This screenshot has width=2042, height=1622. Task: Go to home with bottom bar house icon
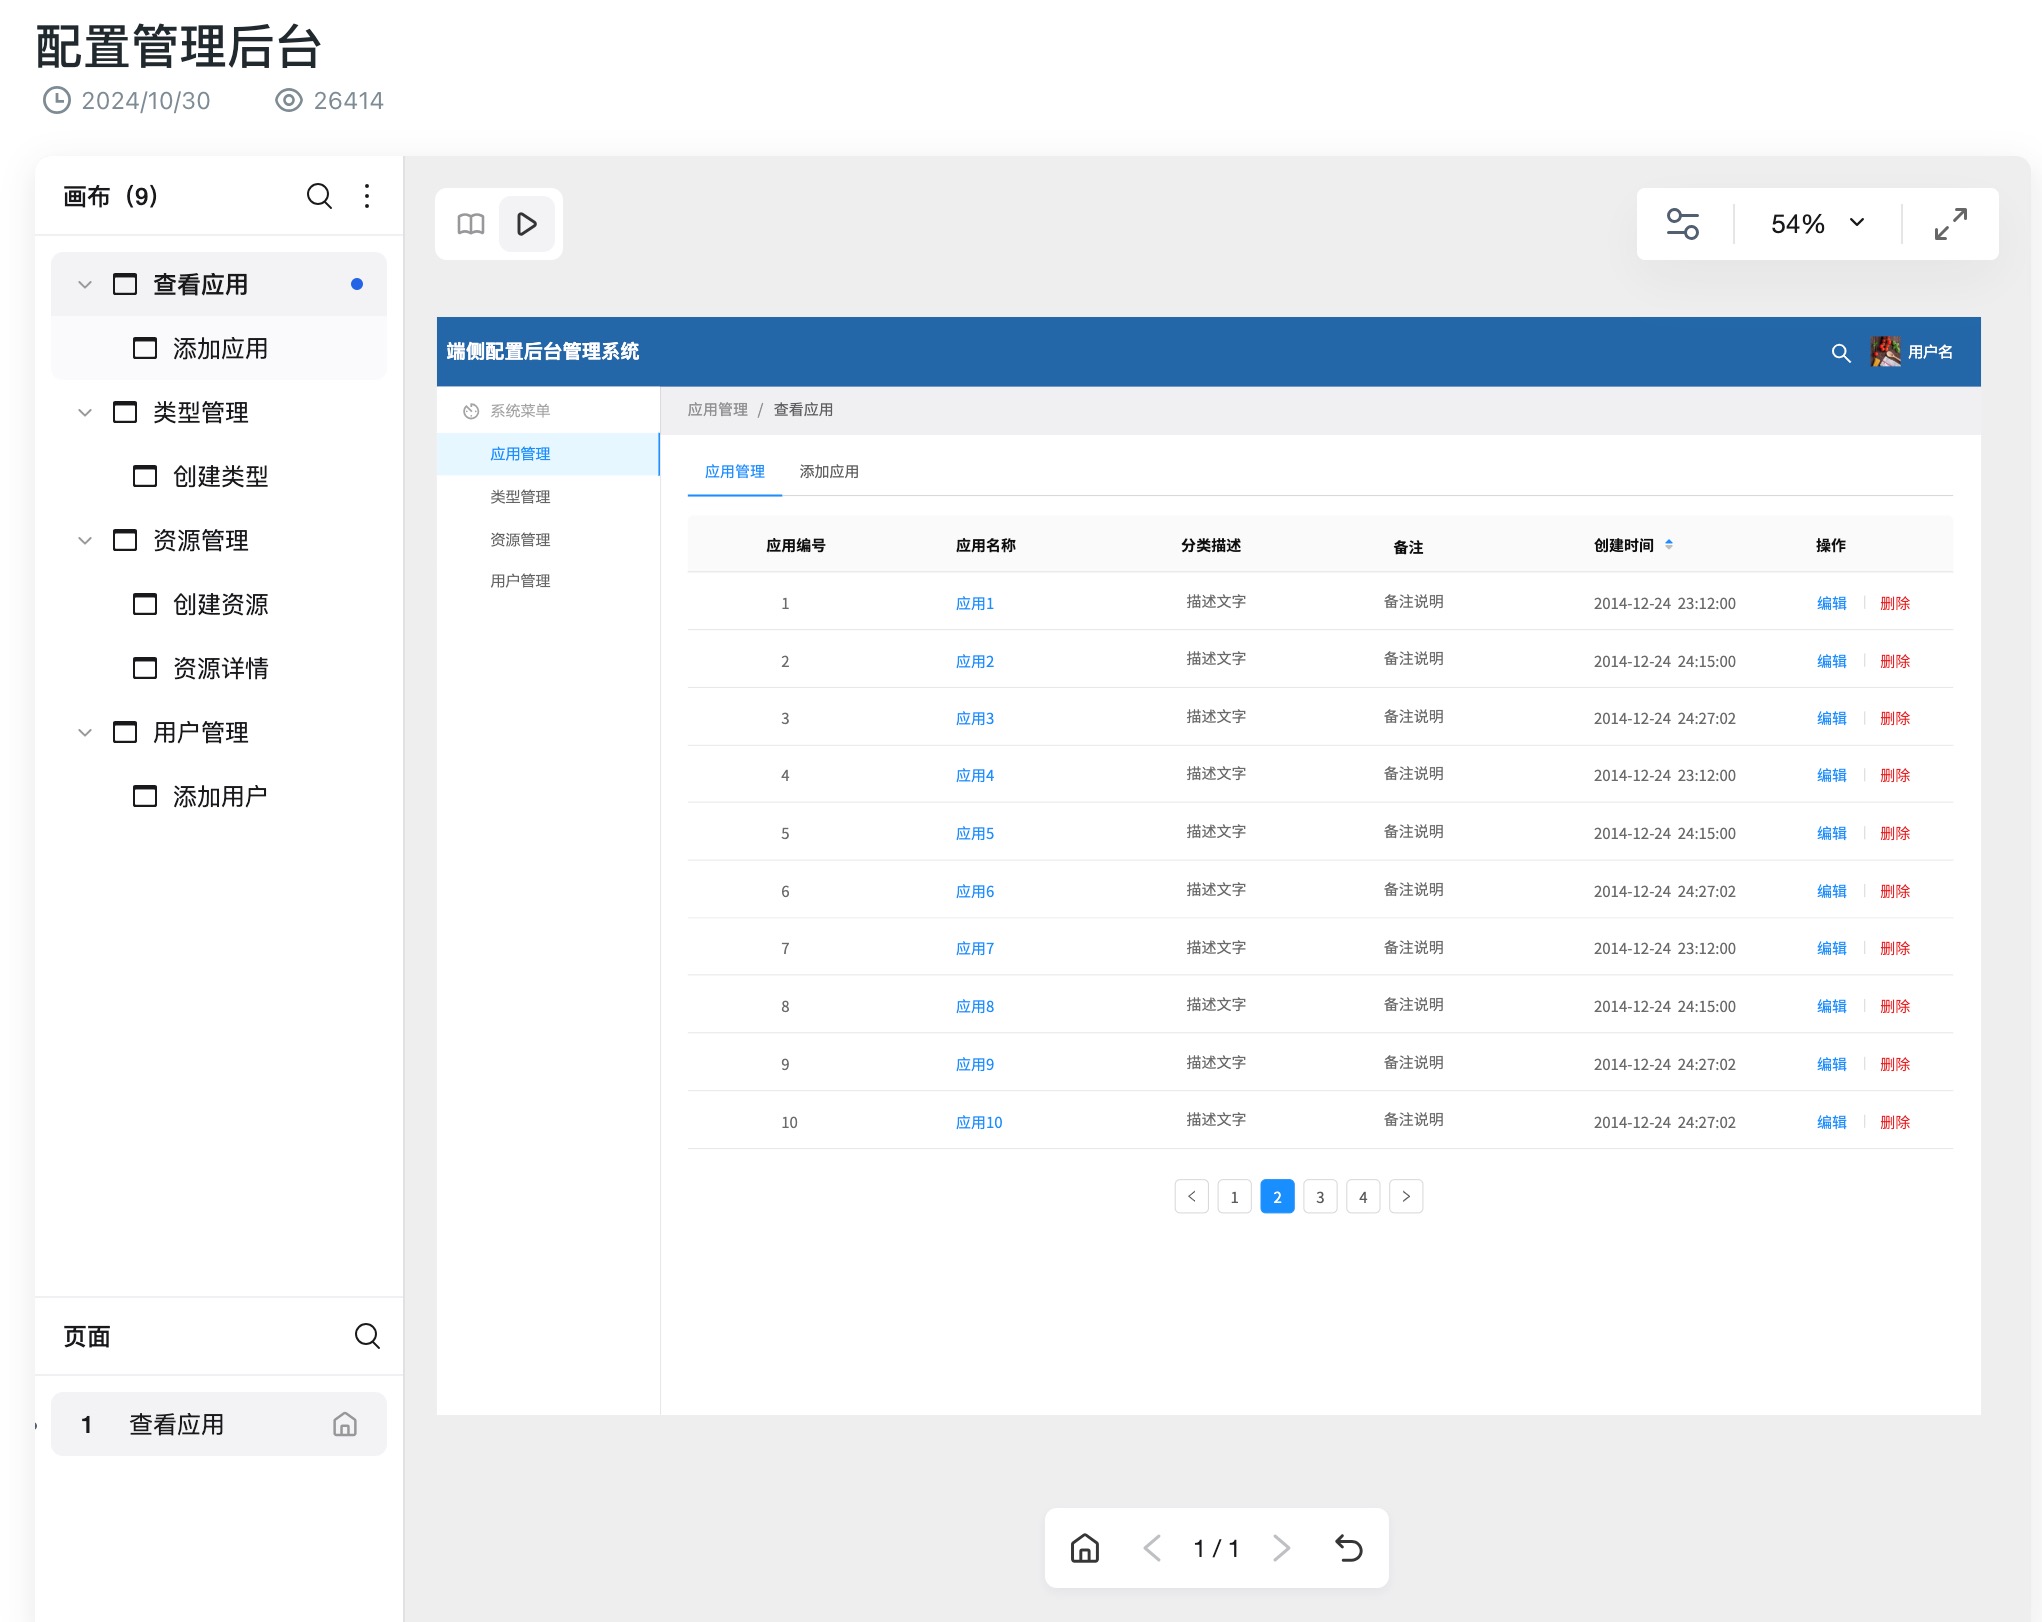click(x=1085, y=1548)
